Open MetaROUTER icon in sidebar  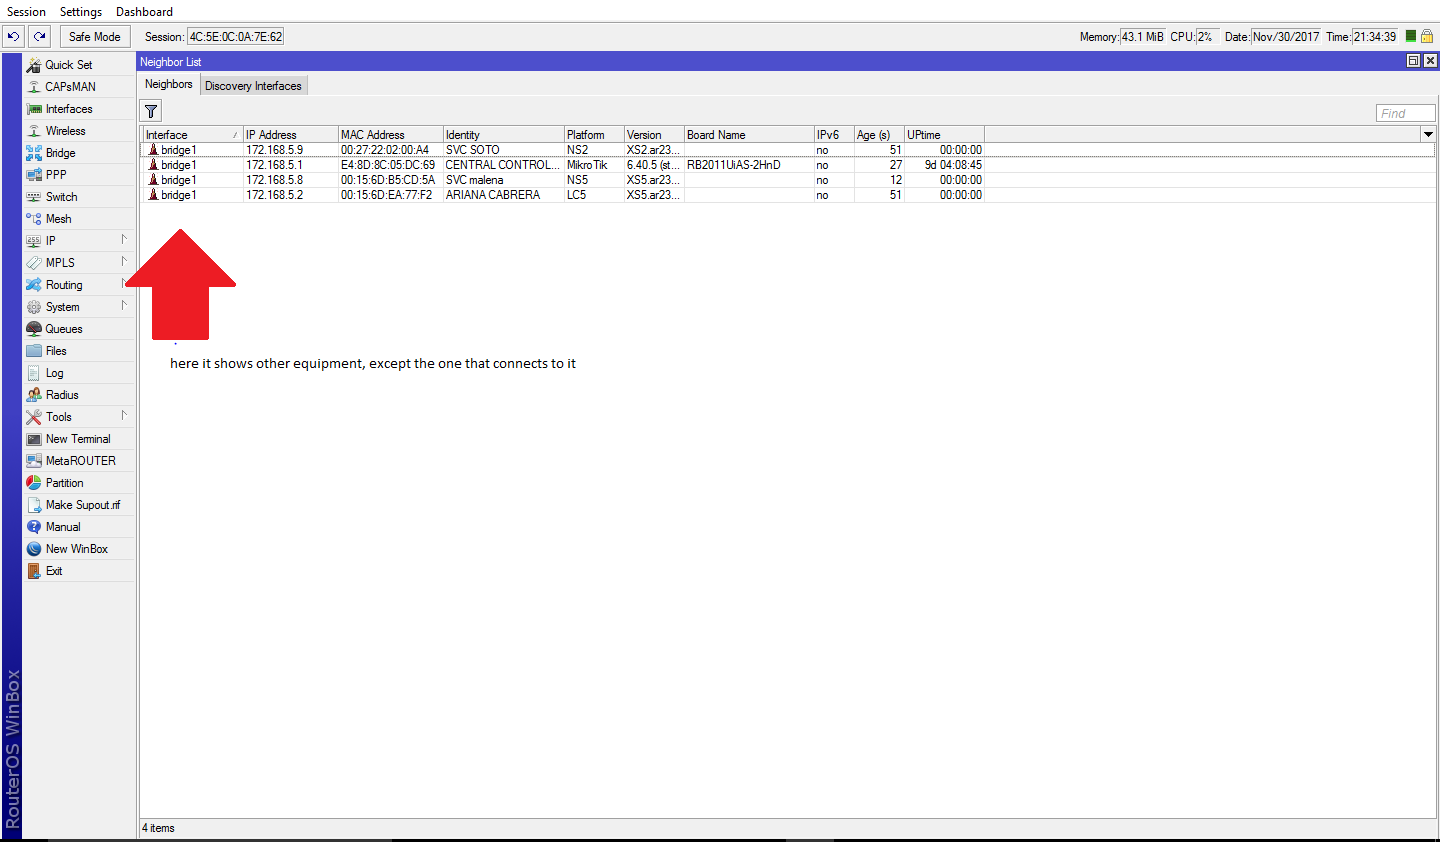click(x=34, y=461)
